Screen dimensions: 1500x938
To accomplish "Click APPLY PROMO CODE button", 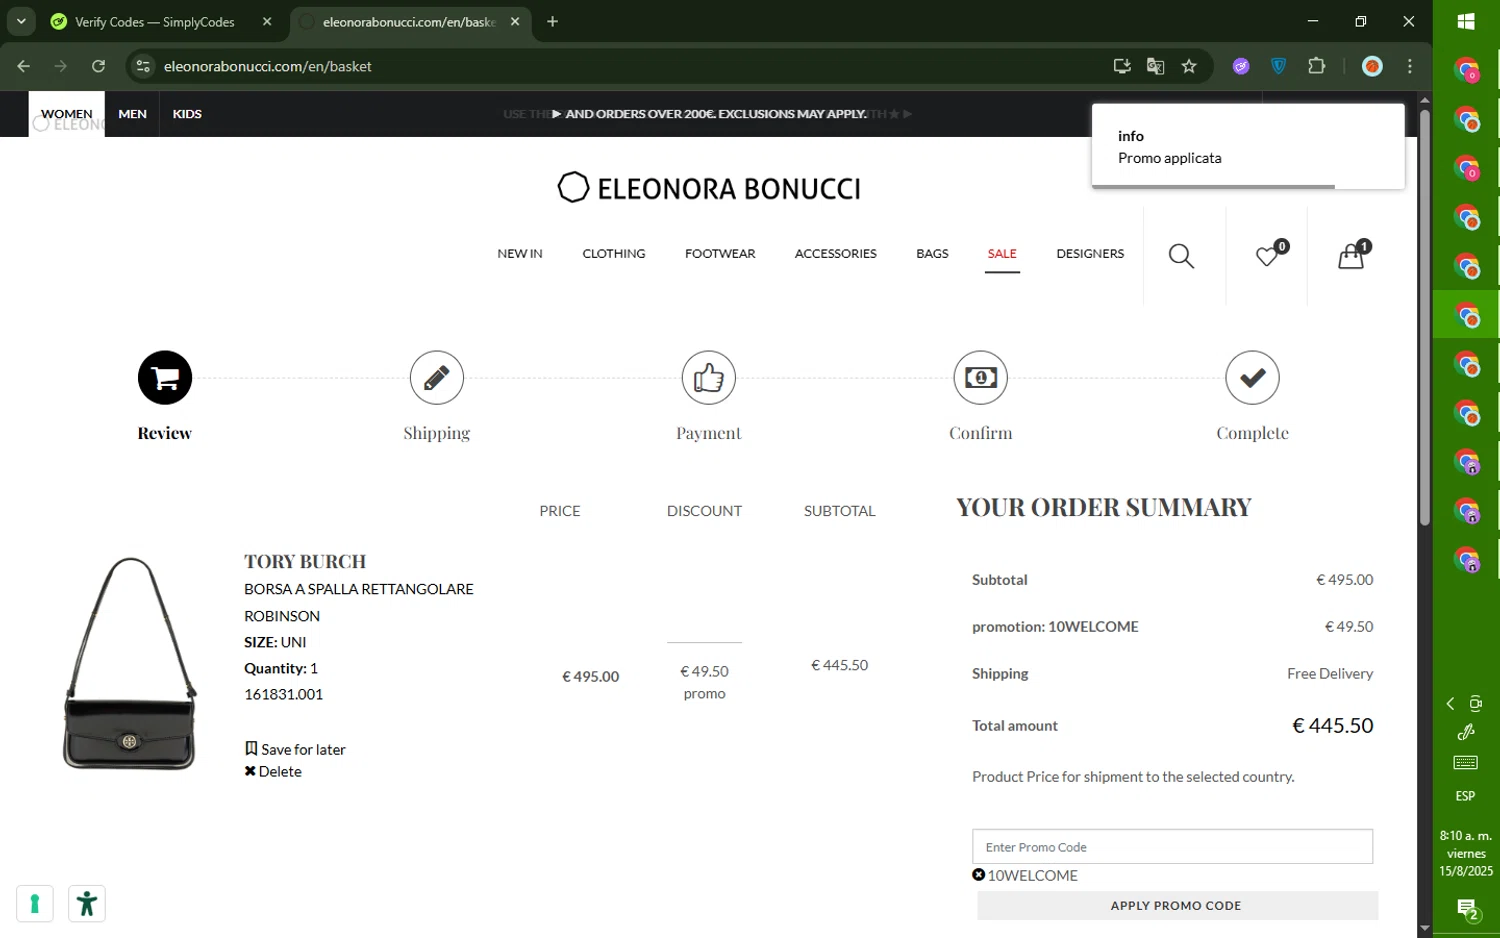I will point(1177,906).
